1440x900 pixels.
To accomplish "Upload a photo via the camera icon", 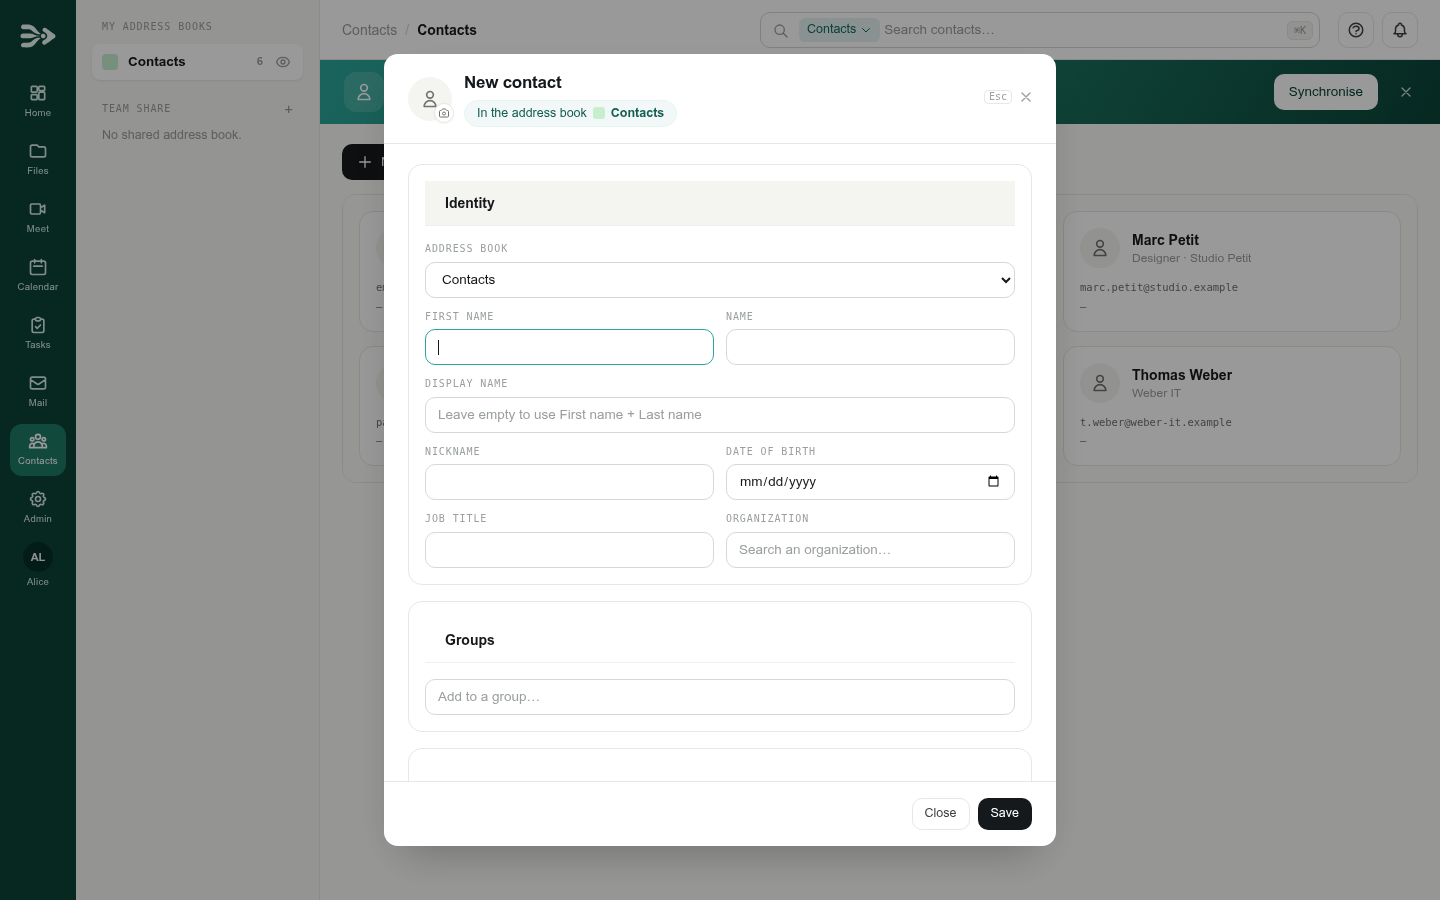I will [444, 114].
